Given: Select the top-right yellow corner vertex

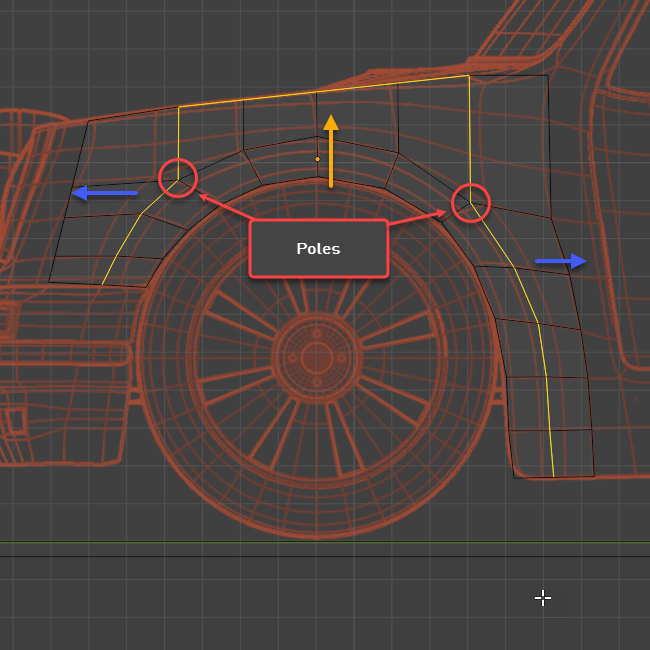Looking at the screenshot, I should (x=468, y=76).
